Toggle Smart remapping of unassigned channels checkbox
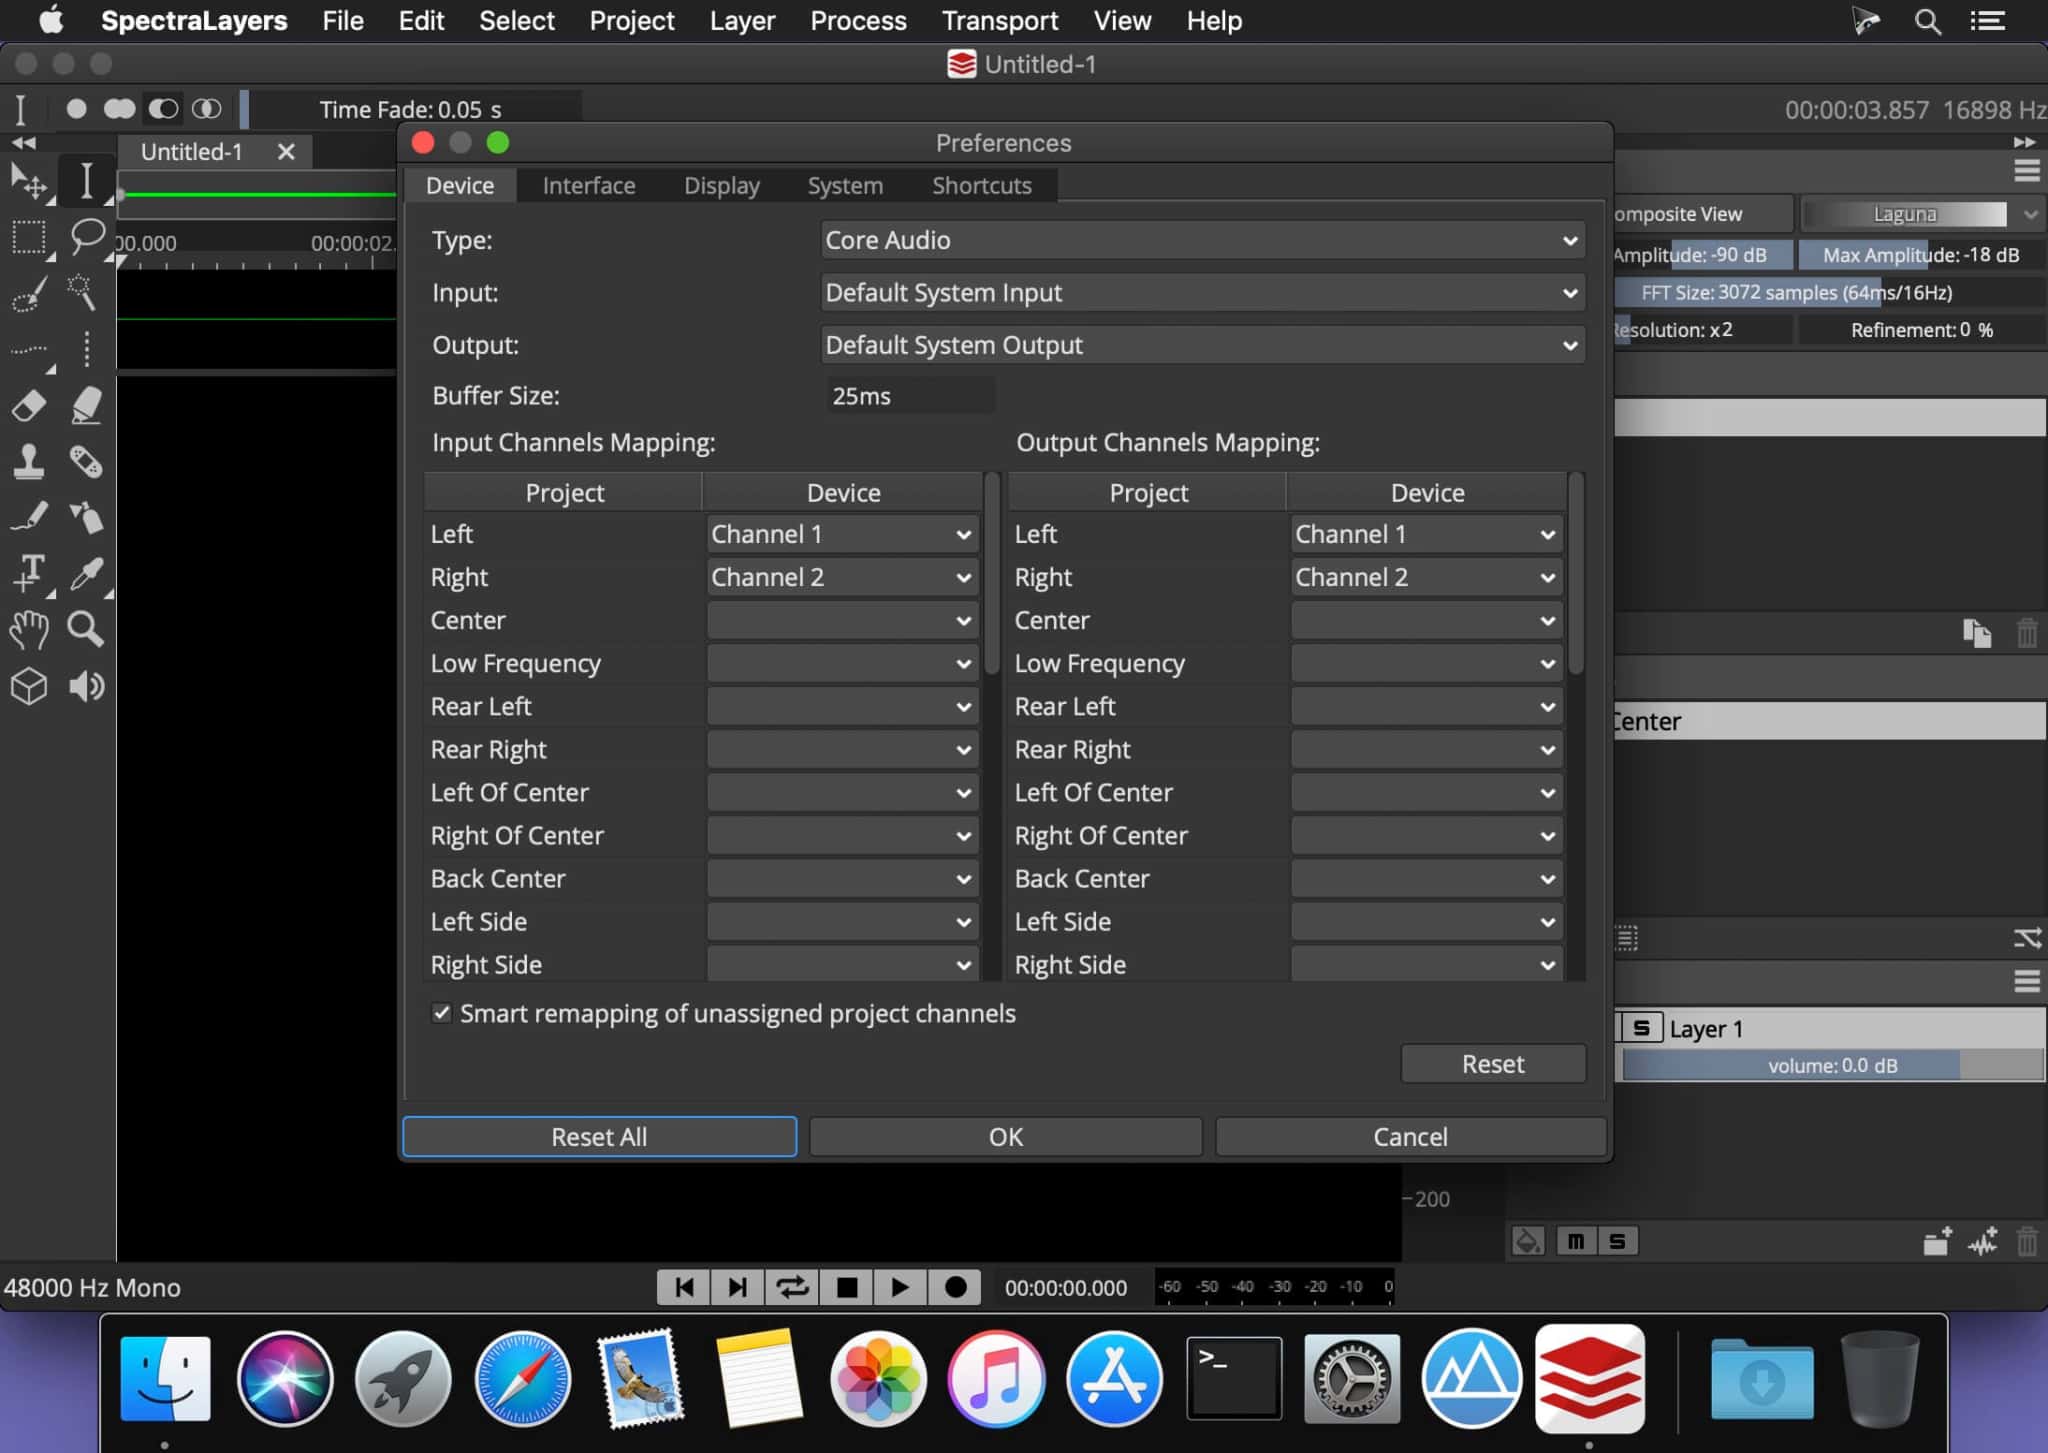 (441, 1013)
